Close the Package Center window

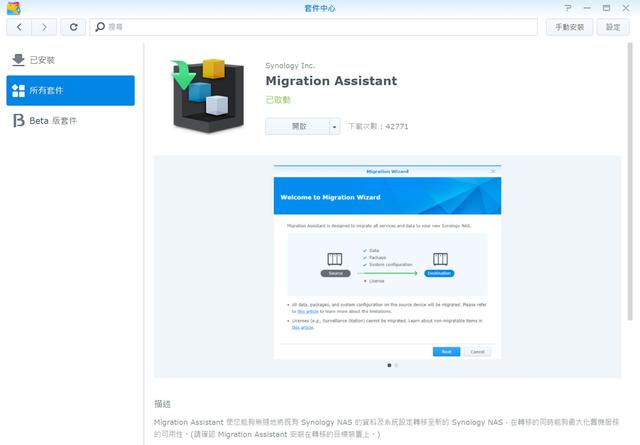627,8
